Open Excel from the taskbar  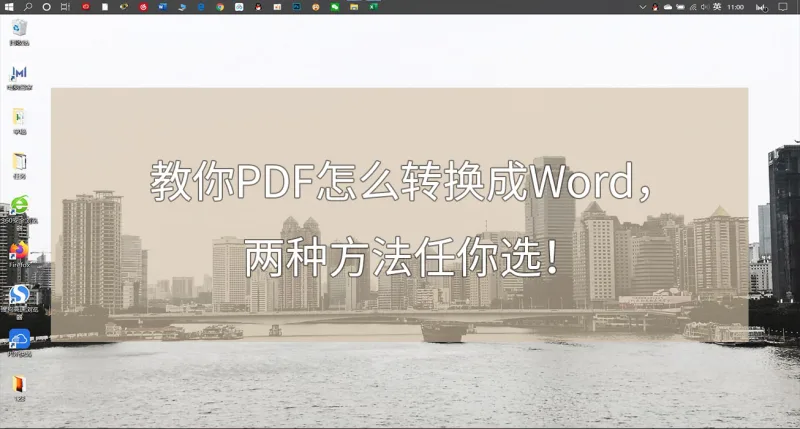click(x=373, y=7)
